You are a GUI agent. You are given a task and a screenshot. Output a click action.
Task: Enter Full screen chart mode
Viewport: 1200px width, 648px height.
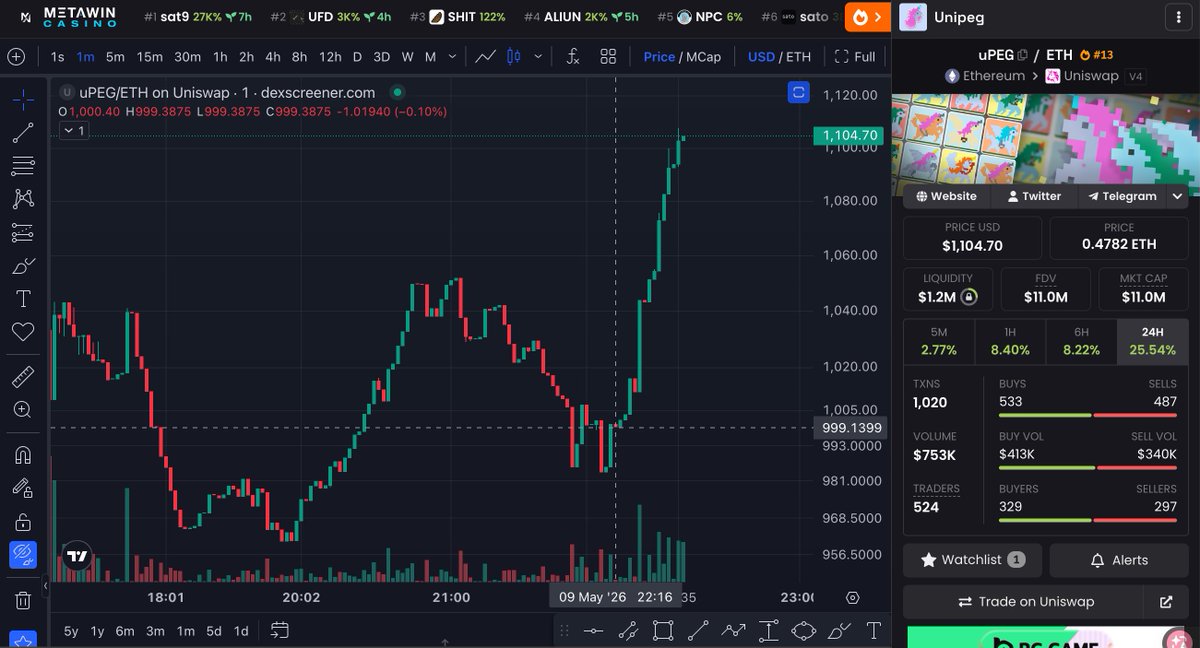[x=855, y=57]
